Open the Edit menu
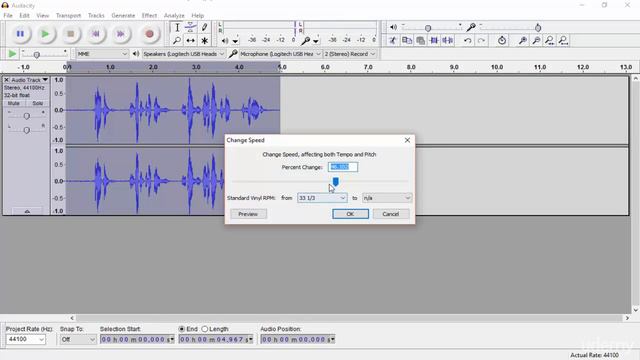Viewport: 640px width, 360px height. point(24,16)
